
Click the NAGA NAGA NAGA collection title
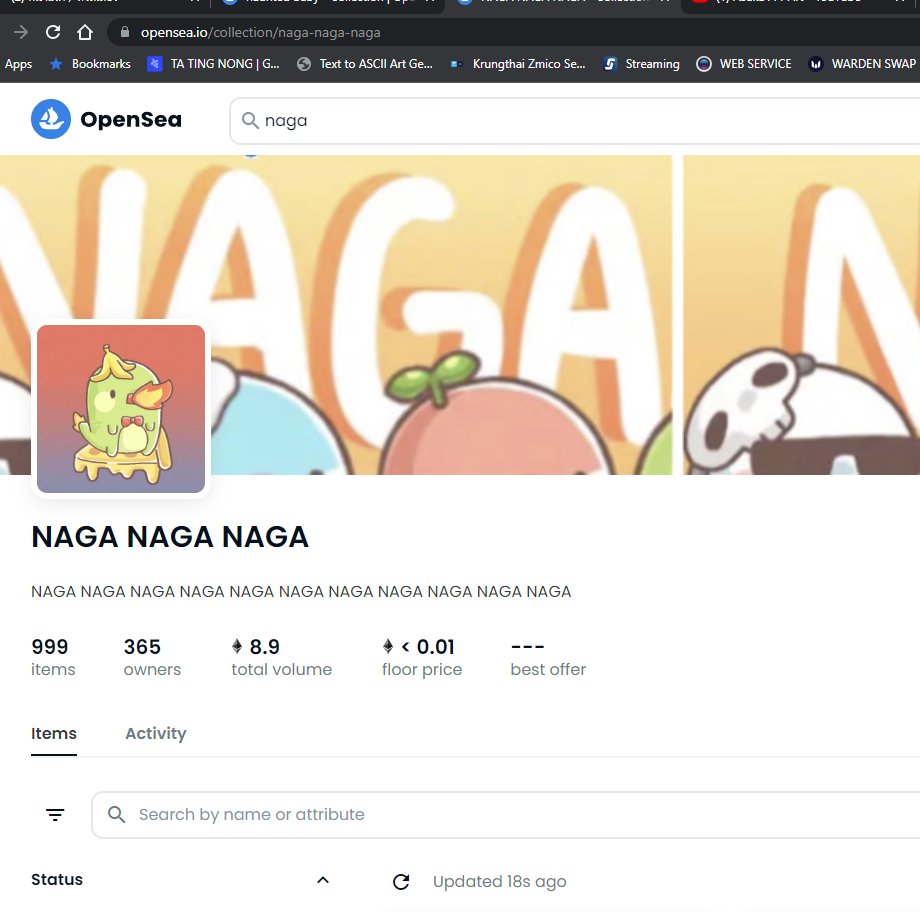click(170, 537)
